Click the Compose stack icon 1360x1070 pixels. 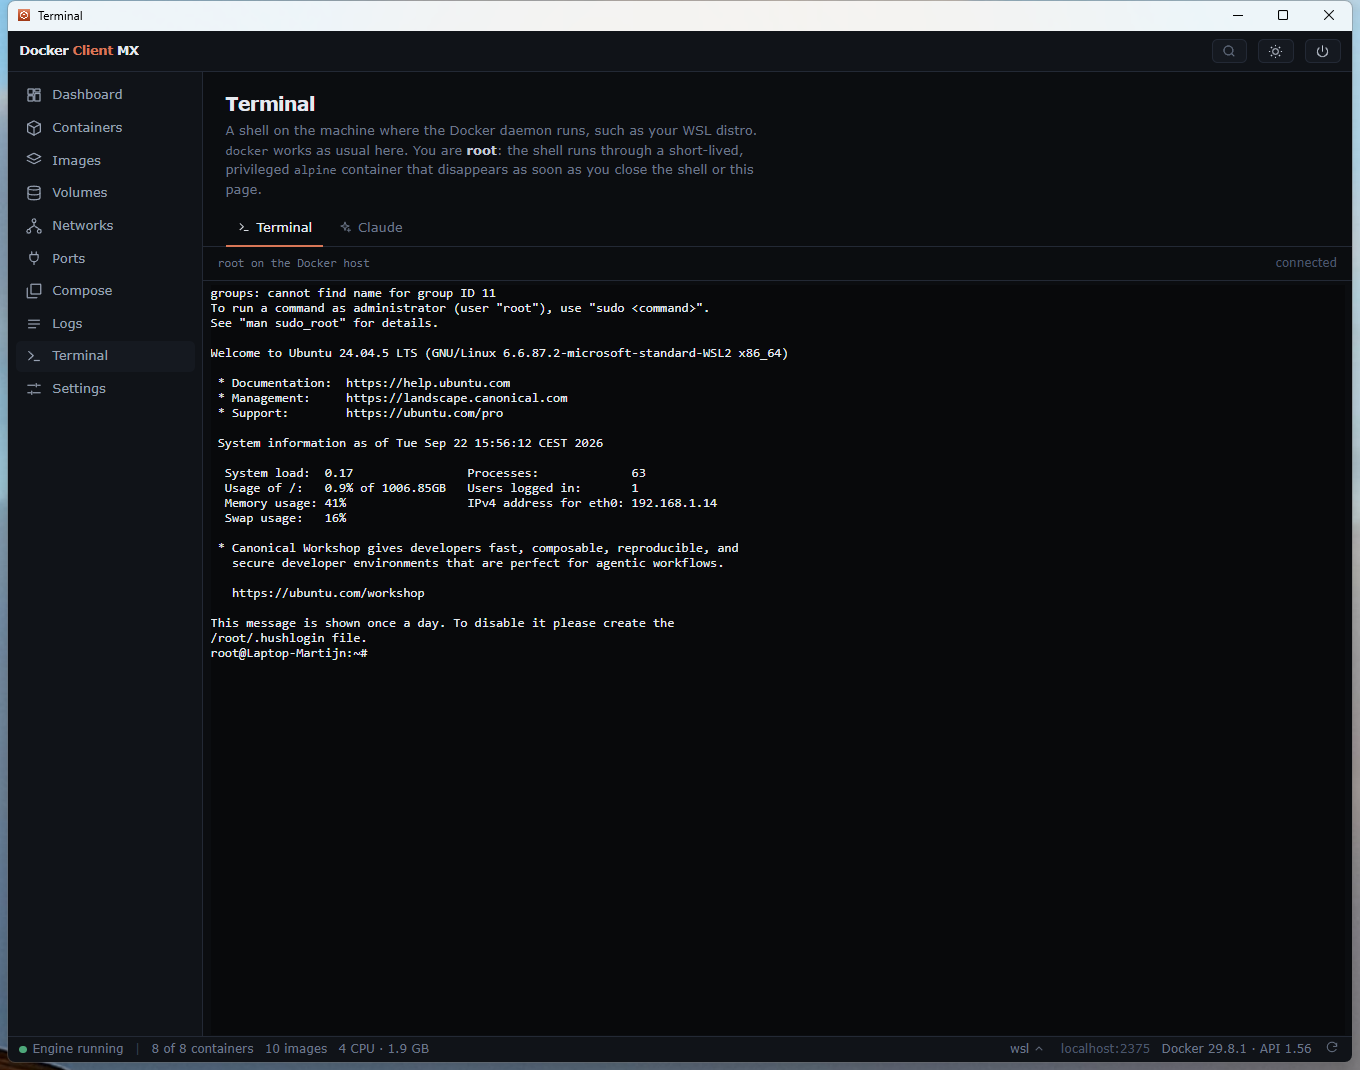pyautogui.click(x=34, y=291)
